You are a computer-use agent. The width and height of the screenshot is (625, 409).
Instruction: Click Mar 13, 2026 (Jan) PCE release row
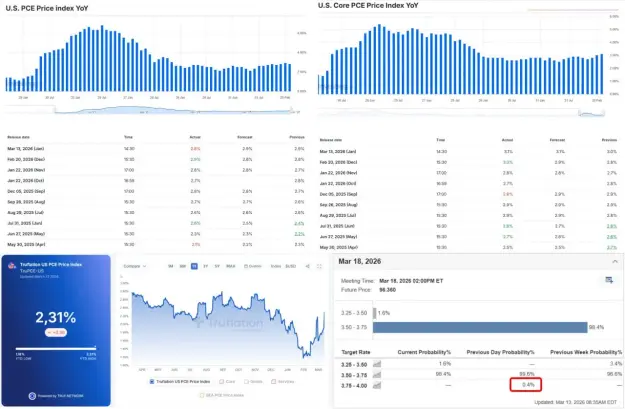coord(155,149)
